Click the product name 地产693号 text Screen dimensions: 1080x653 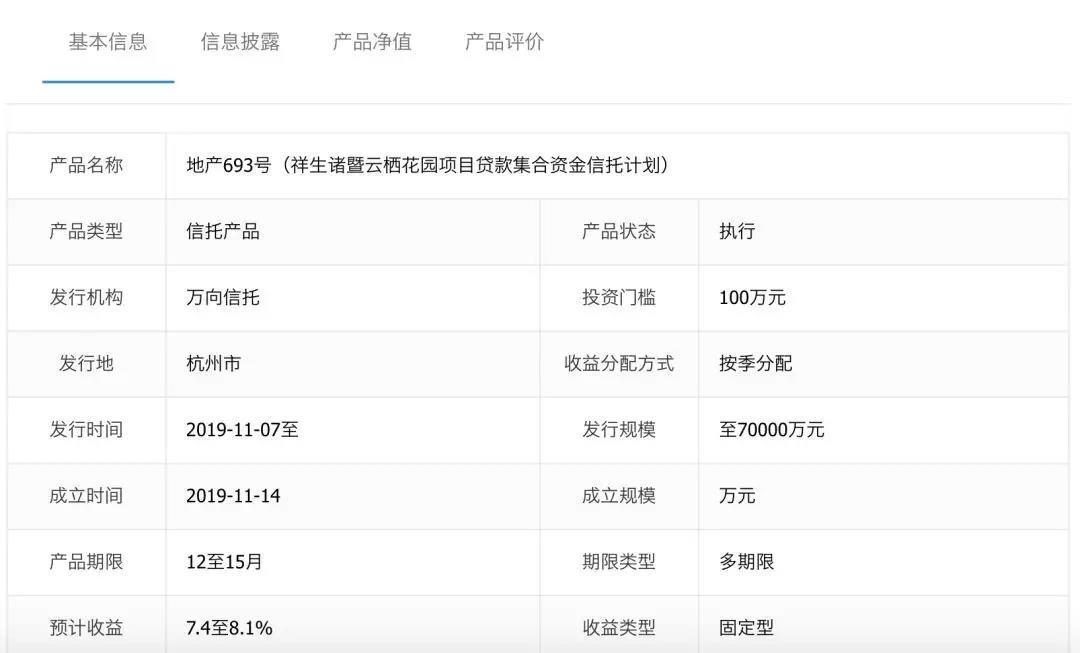click(427, 165)
